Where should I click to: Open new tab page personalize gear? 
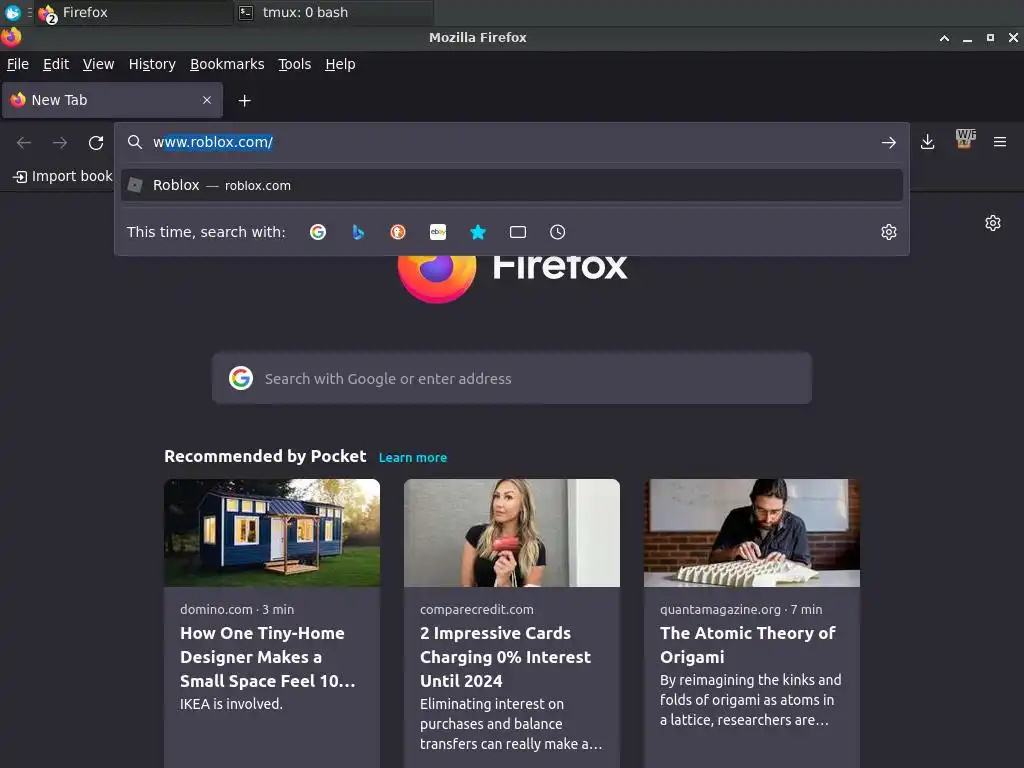coord(993,223)
